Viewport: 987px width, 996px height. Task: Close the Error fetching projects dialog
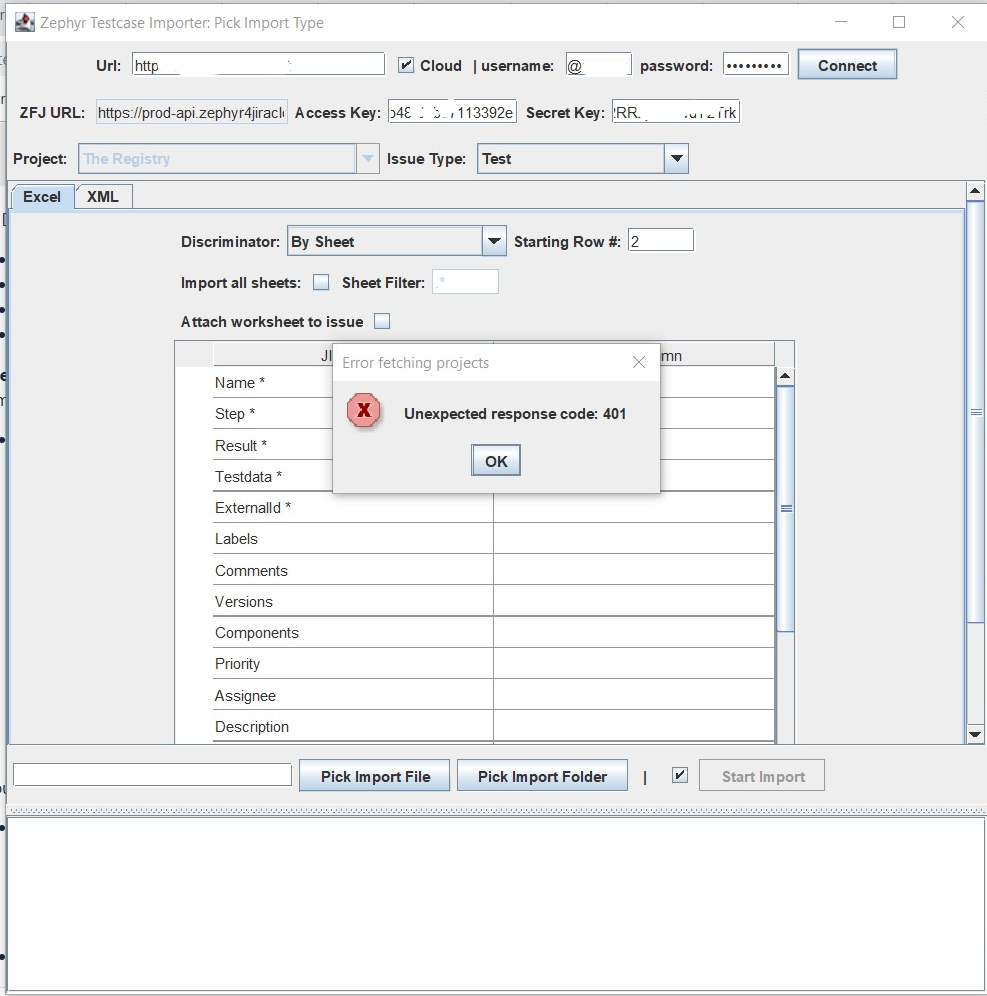639,362
